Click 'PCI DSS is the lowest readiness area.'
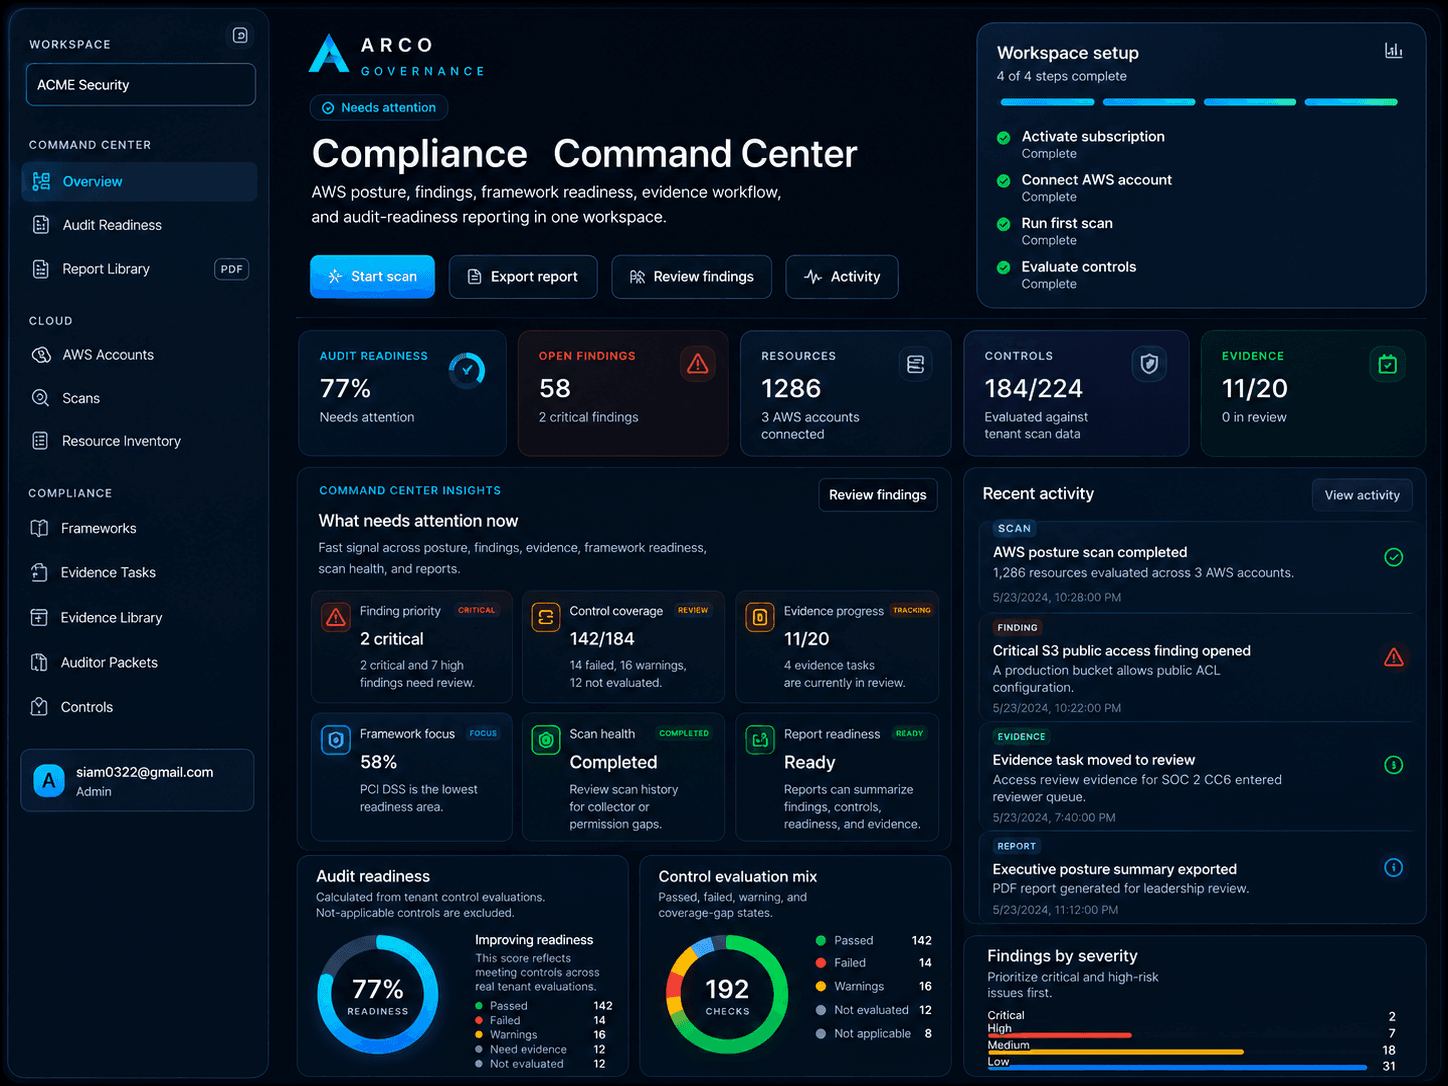This screenshot has height=1086, width=1448. (x=419, y=798)
